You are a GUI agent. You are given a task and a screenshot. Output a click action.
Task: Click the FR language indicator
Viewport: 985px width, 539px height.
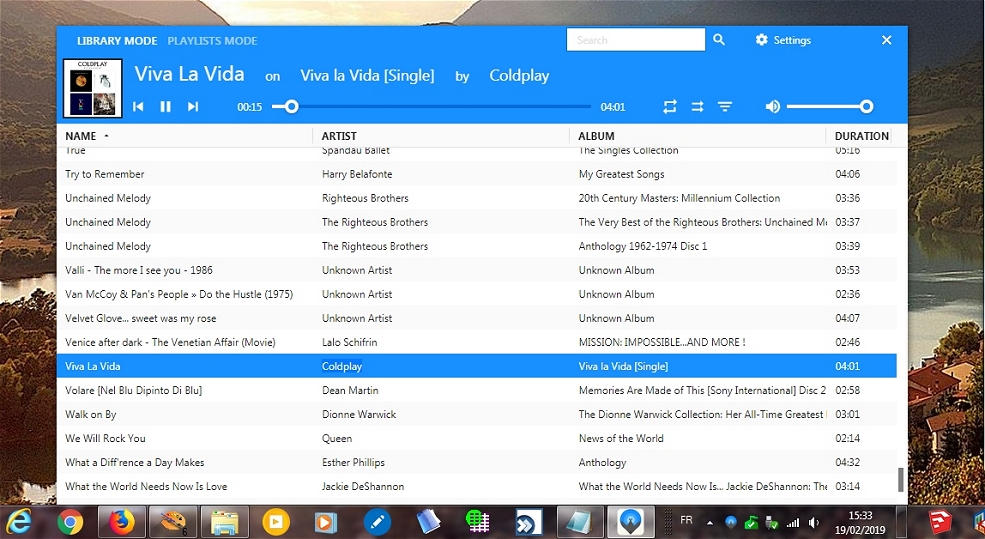pos(686,520)
